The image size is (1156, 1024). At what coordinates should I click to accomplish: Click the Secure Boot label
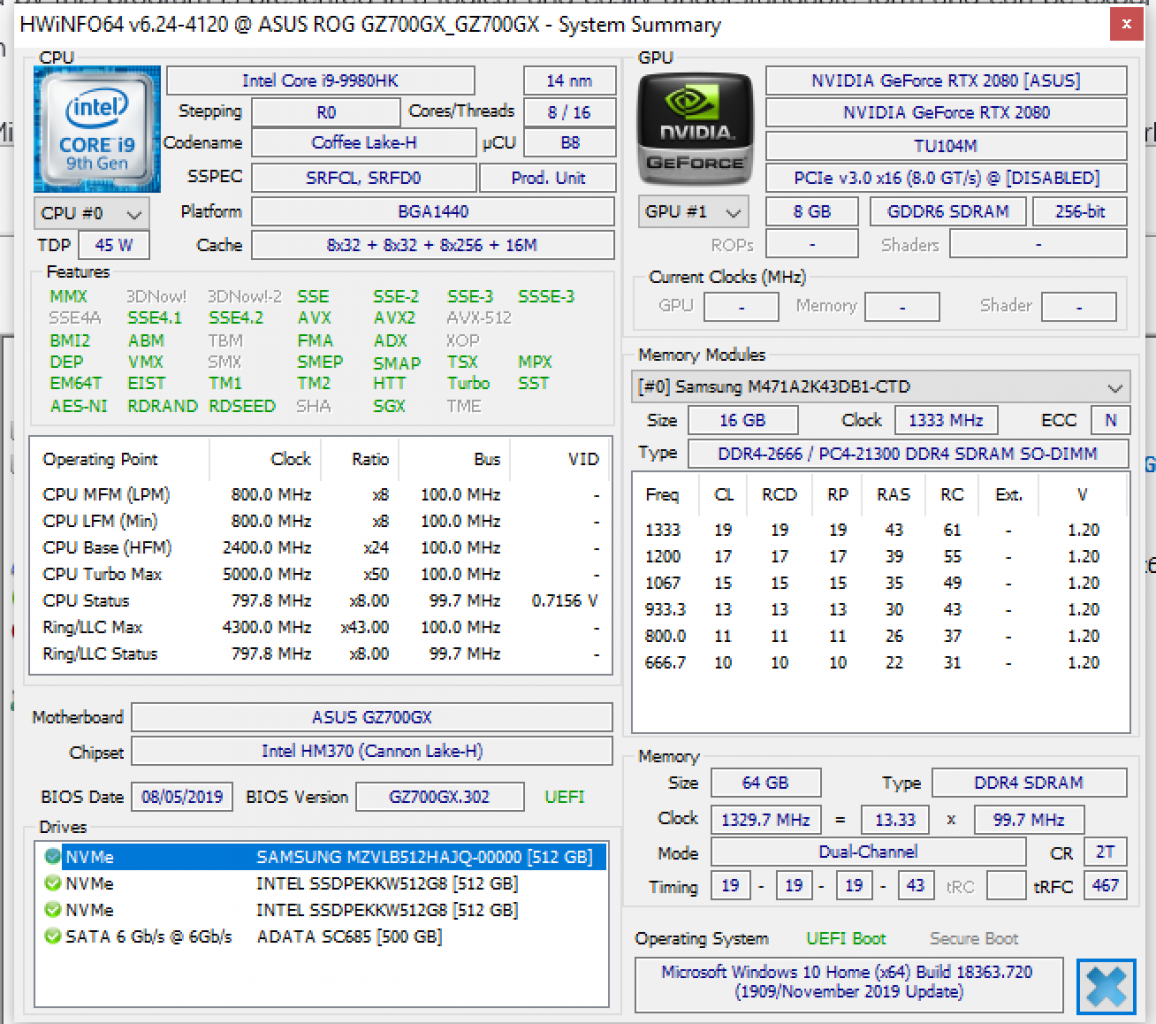click(973, 938)
